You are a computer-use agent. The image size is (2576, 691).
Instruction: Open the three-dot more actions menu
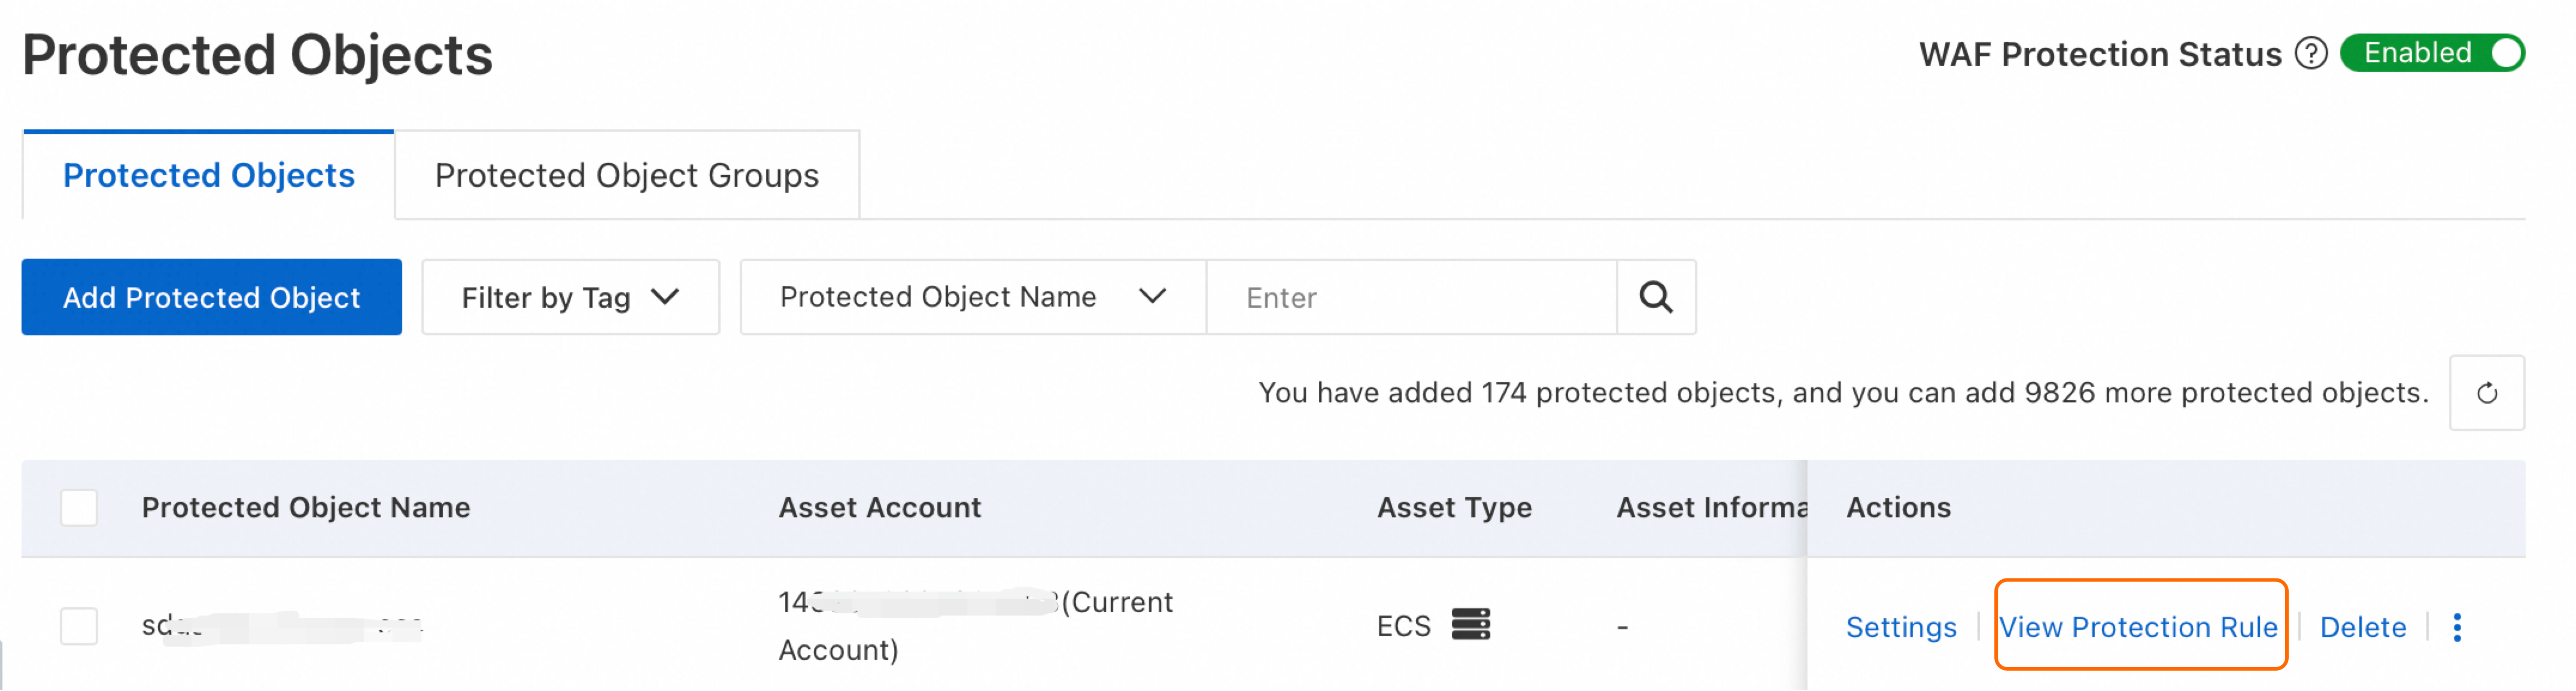pos(2457,627)
